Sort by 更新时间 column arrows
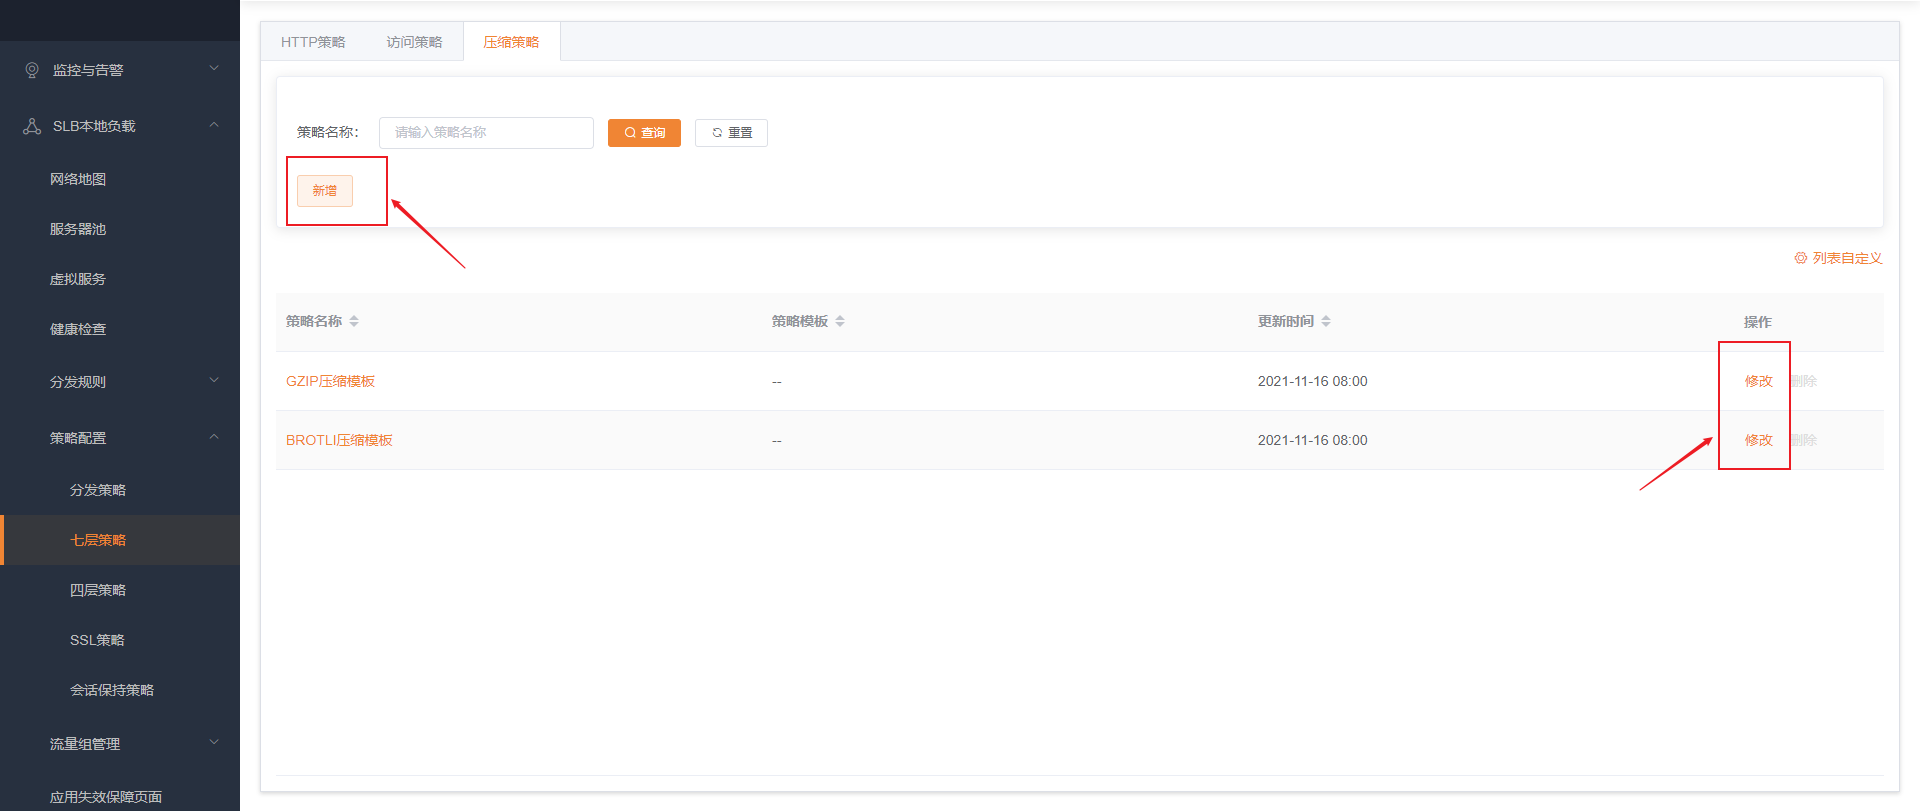The width and height of the screenshot is (1920, 811). pos(1326,321)
